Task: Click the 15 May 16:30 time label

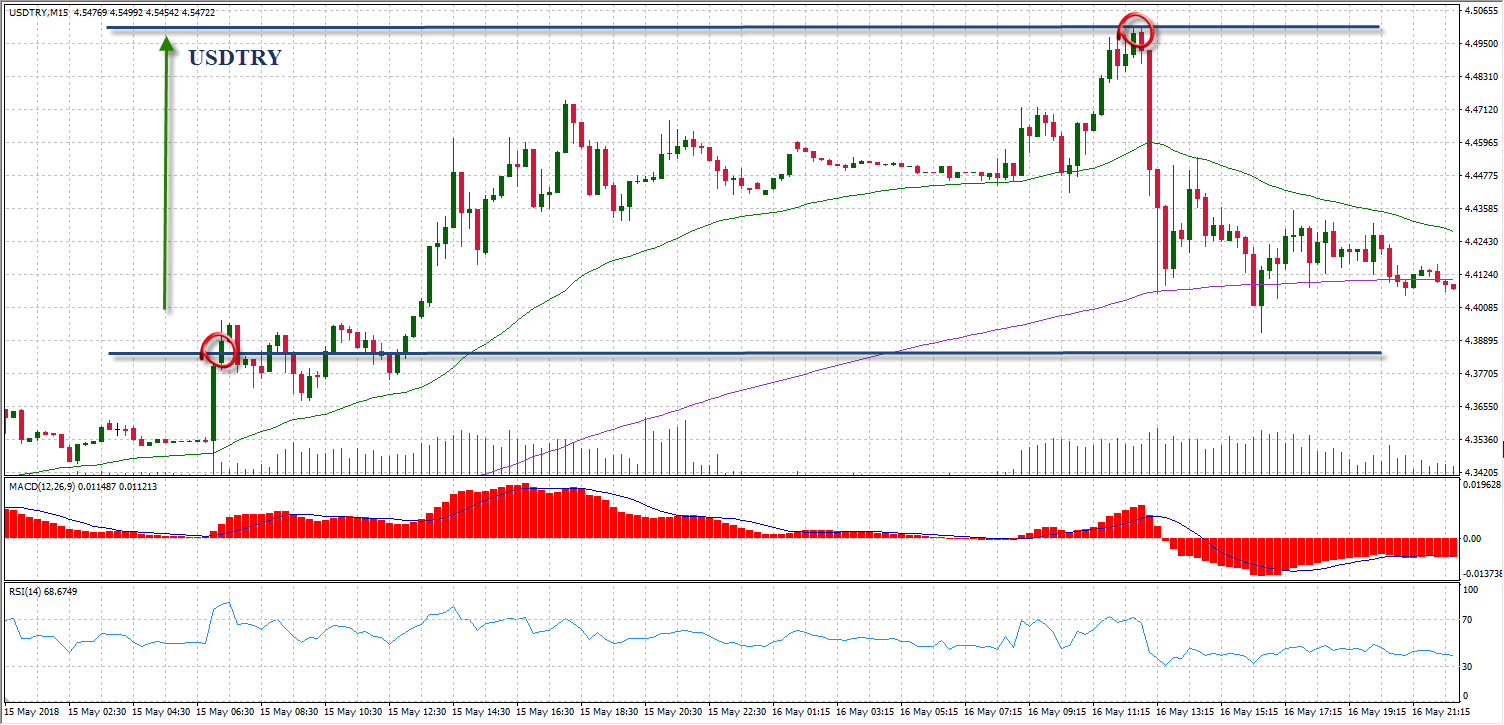Action: [x=545, y=712]
